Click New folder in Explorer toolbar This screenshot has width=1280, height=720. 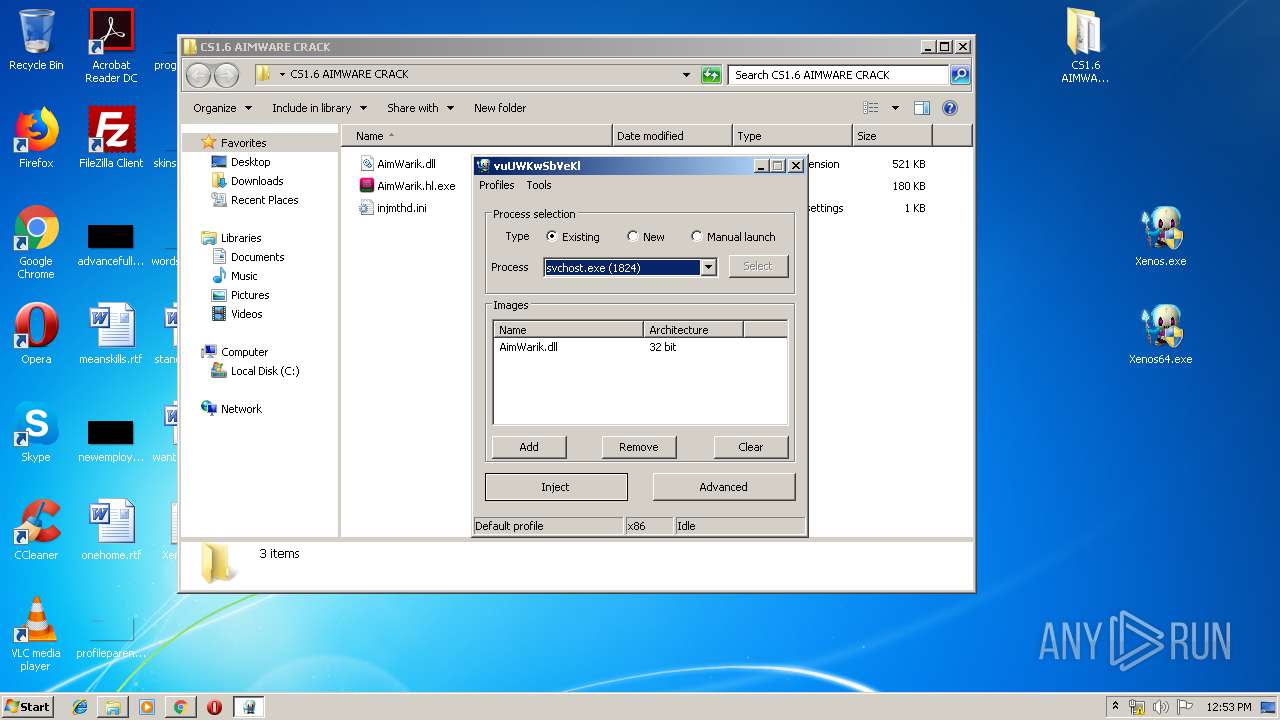[x=500, y=108]
